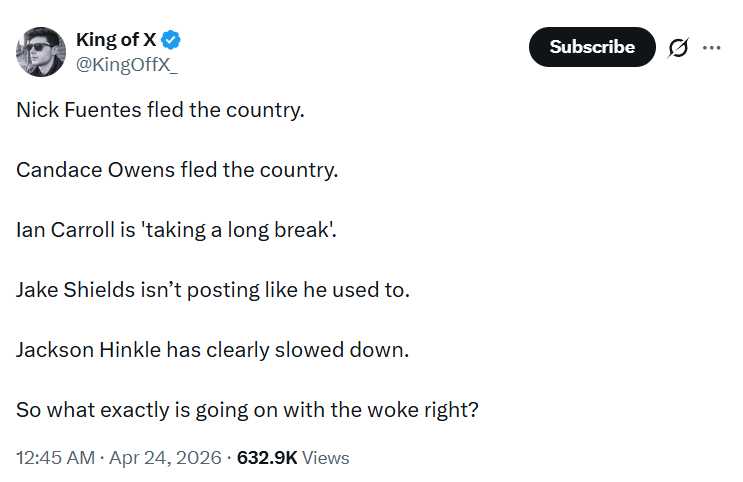Open the three-dot More options menu

(x=712, y=47)
